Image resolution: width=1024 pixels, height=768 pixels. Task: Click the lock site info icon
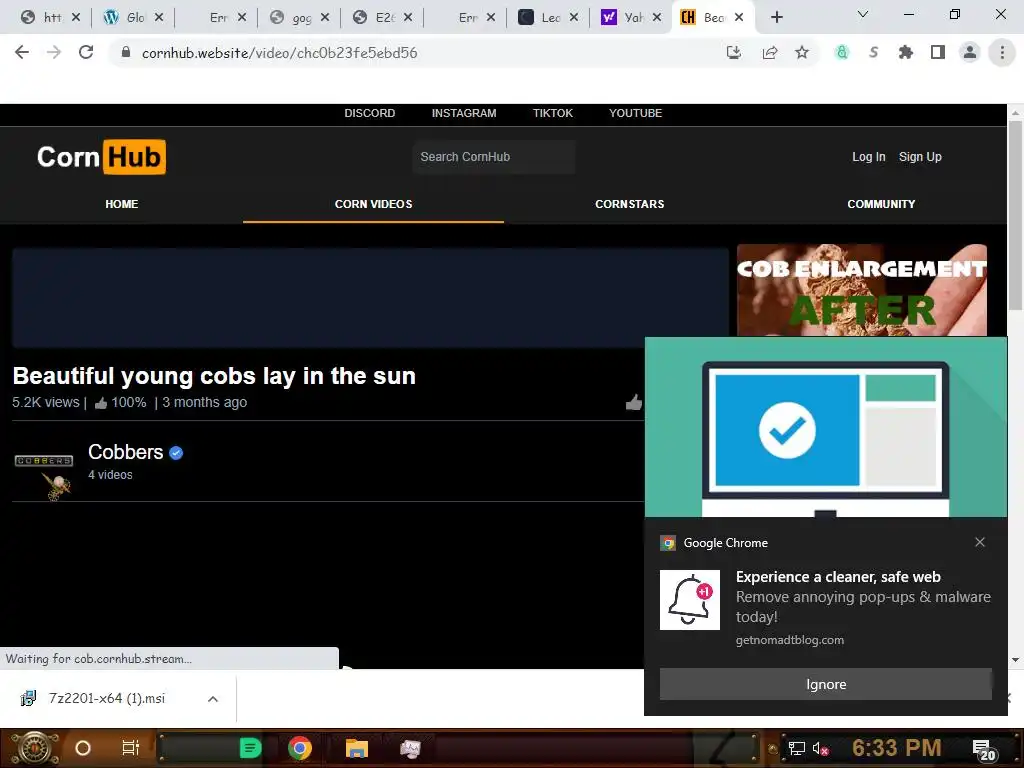(x=126, y=52)
